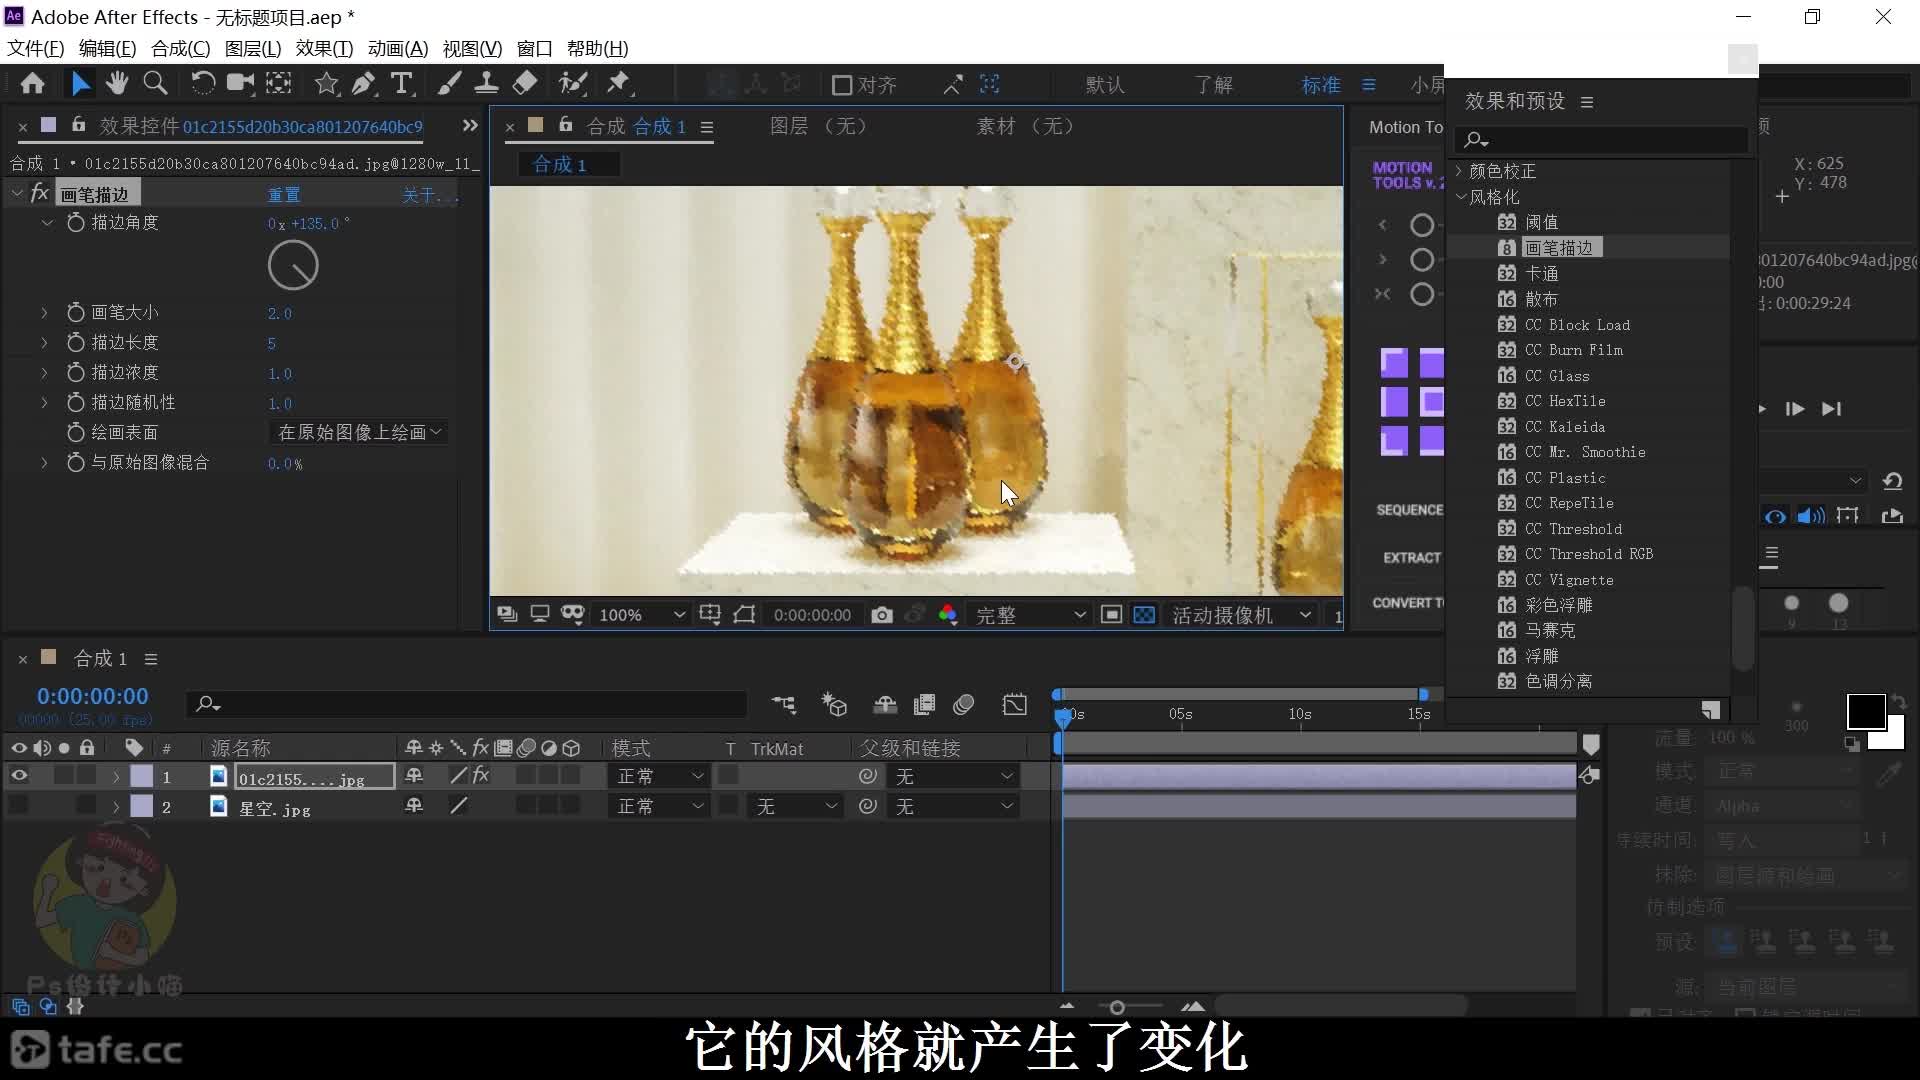Screen dimensions: 1920x1080
Task: Open the 合成(C) menu
Action: 180,48
